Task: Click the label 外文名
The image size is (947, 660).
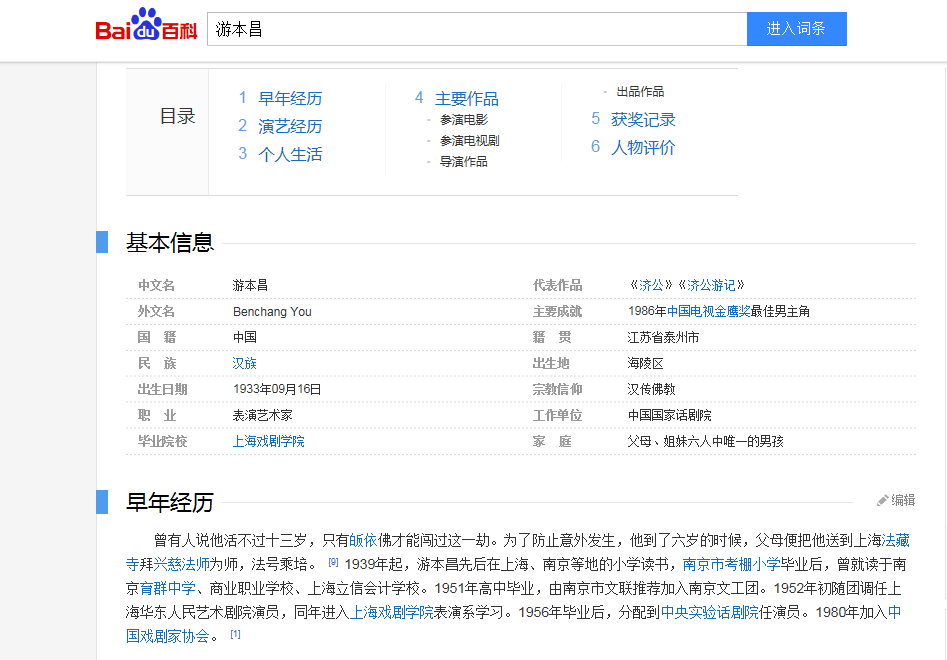Action: (x=156, y=312)
